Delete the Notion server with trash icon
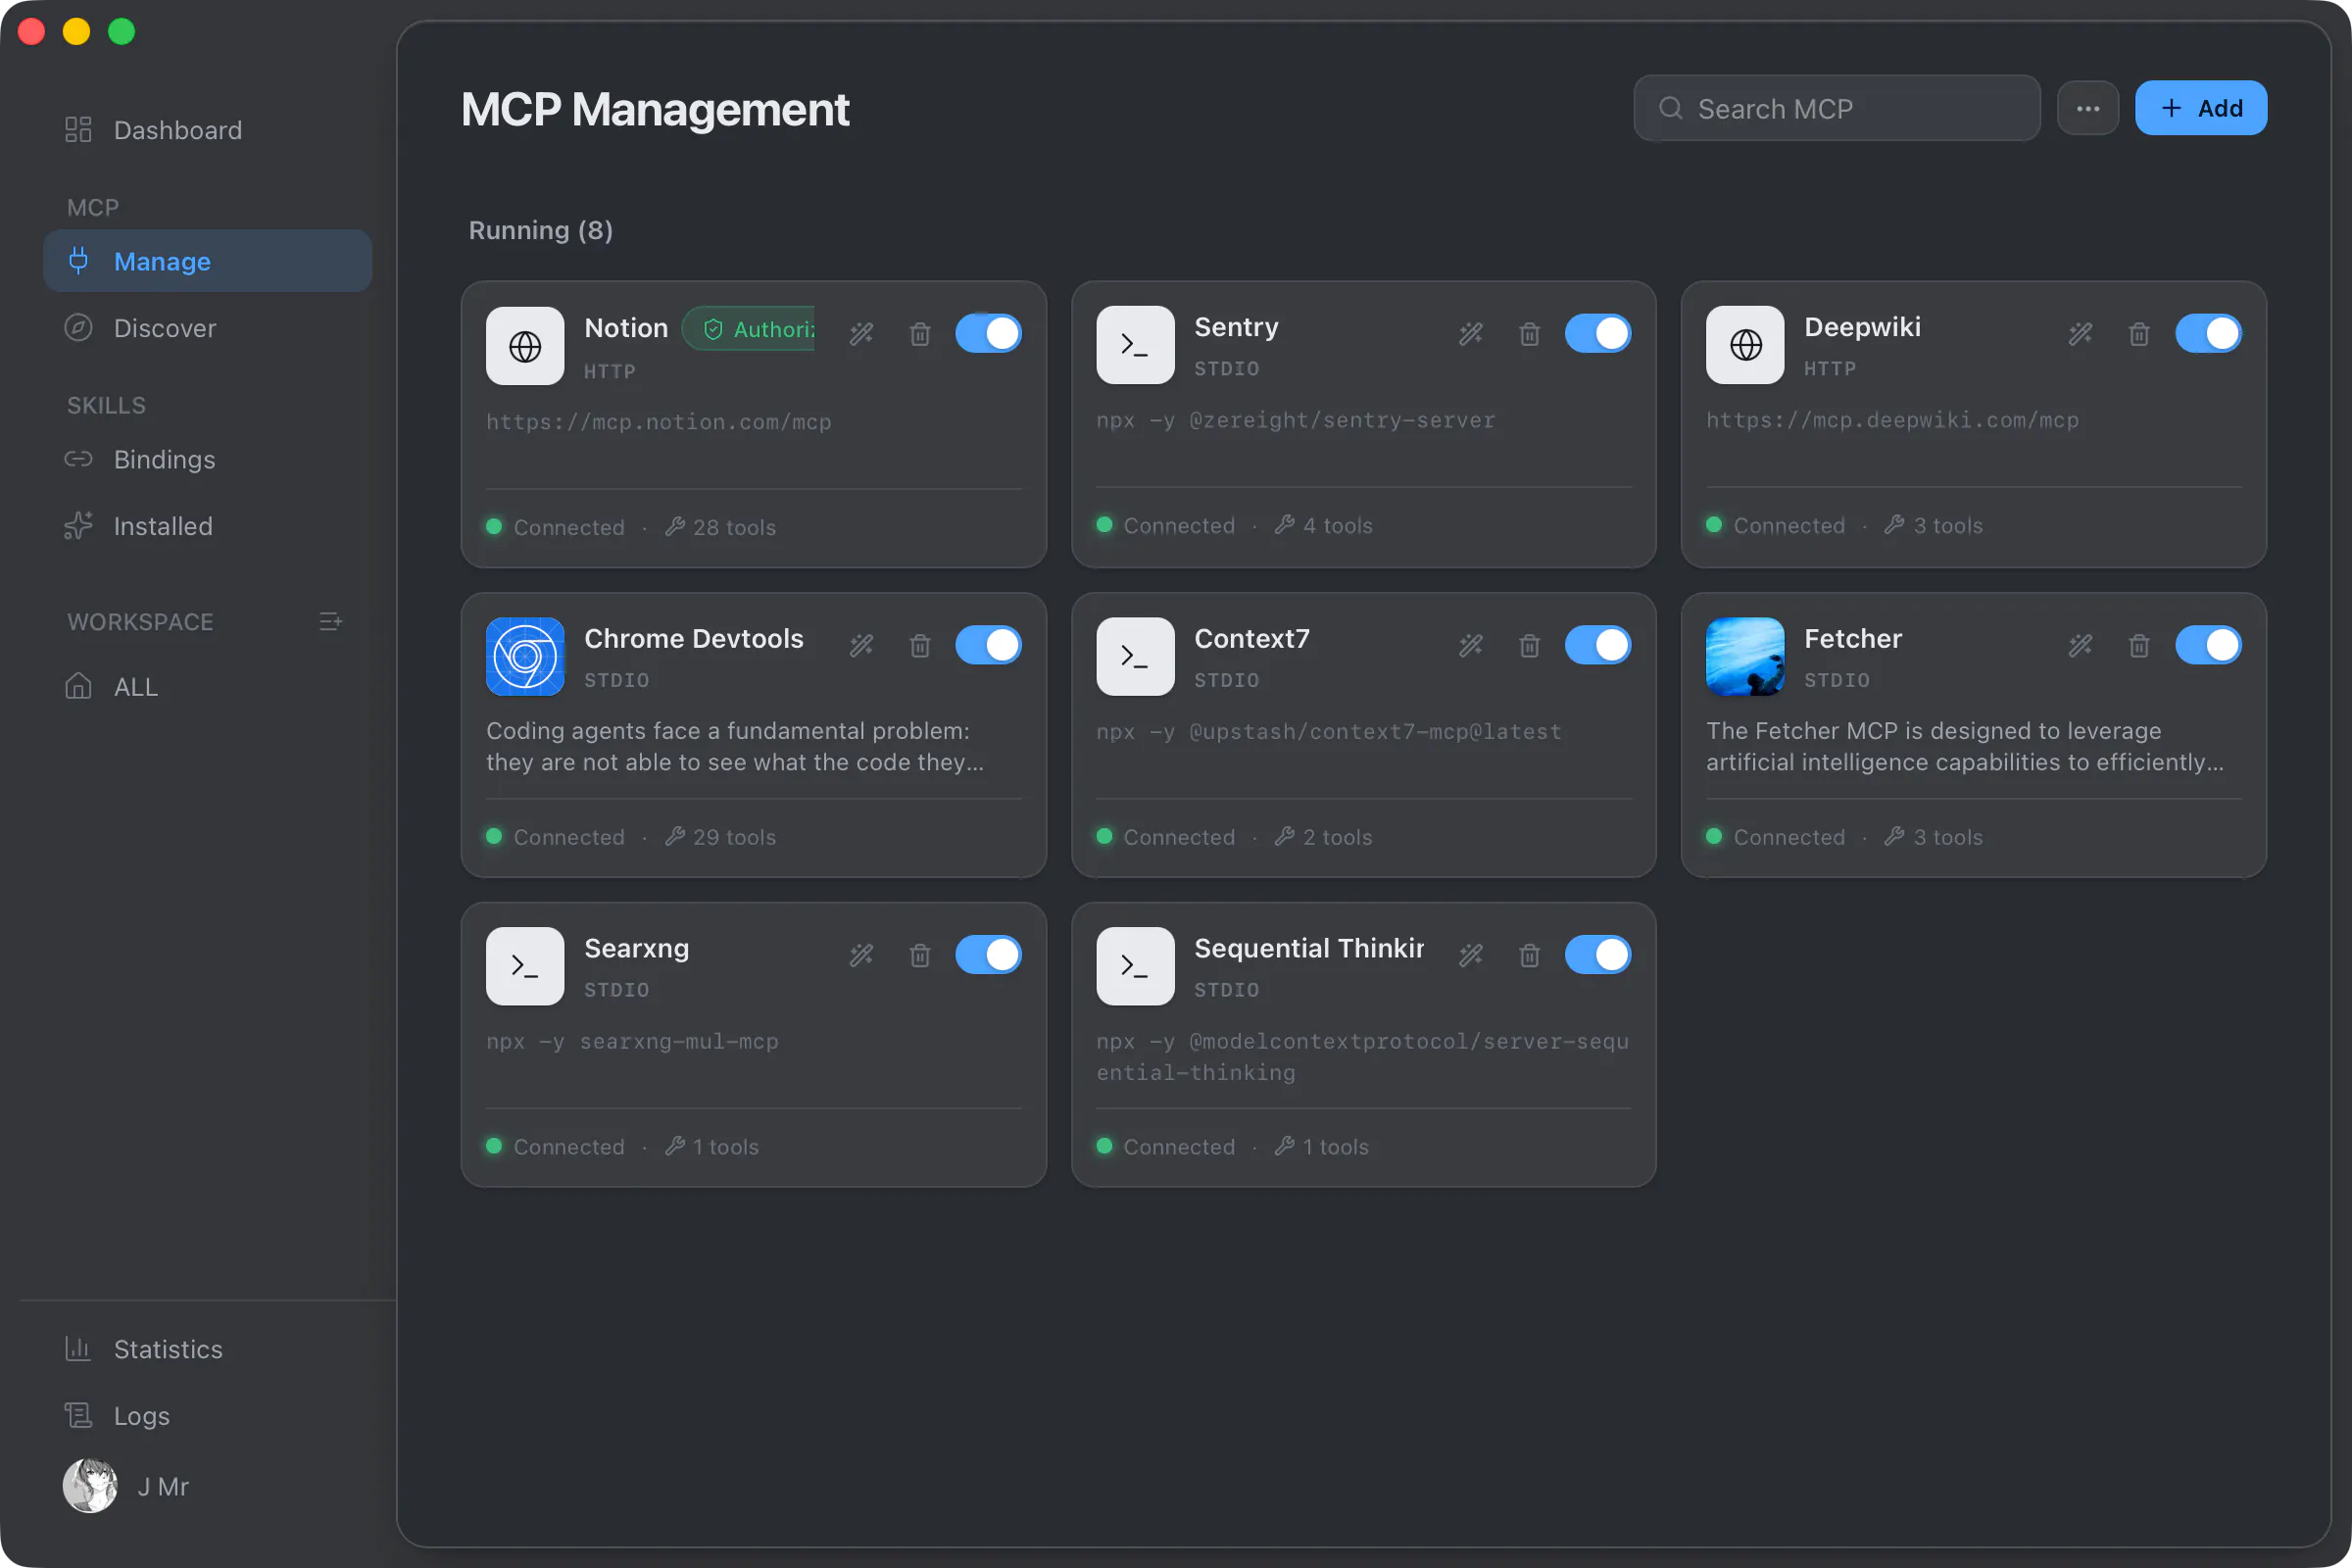Viewport: 2352px width, 1568px height. 920,334
